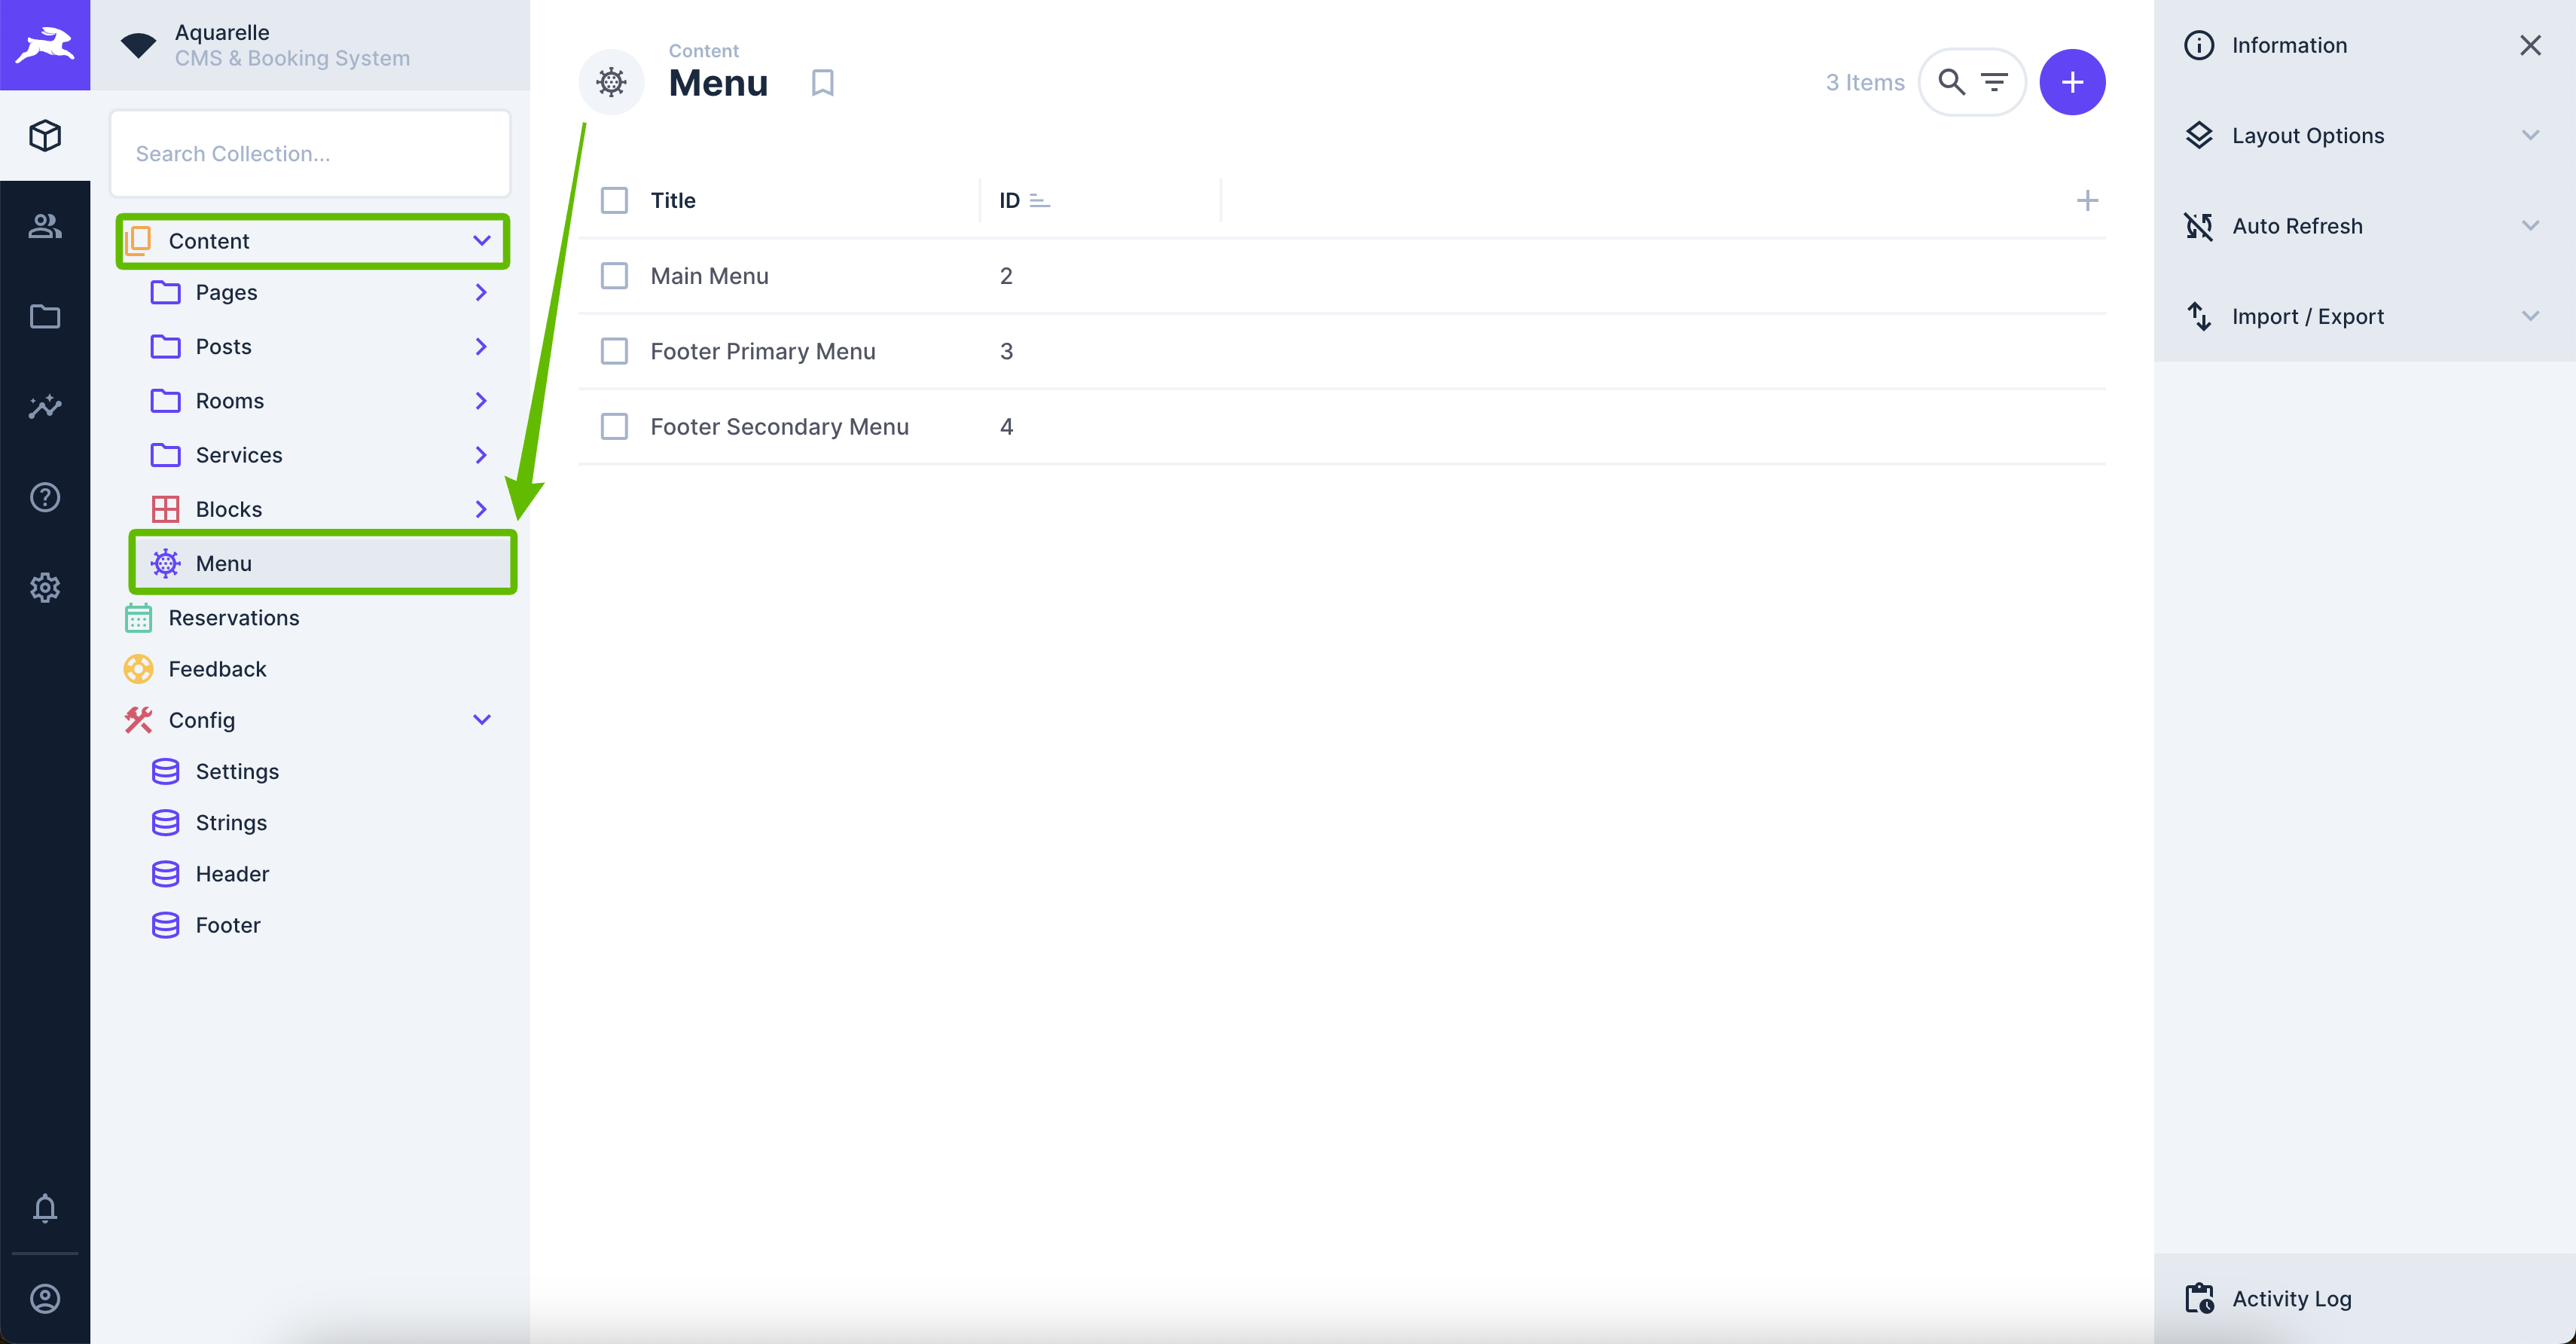Open the File Library folder icon
2576x1344 pixels.
tap(45, 317)
